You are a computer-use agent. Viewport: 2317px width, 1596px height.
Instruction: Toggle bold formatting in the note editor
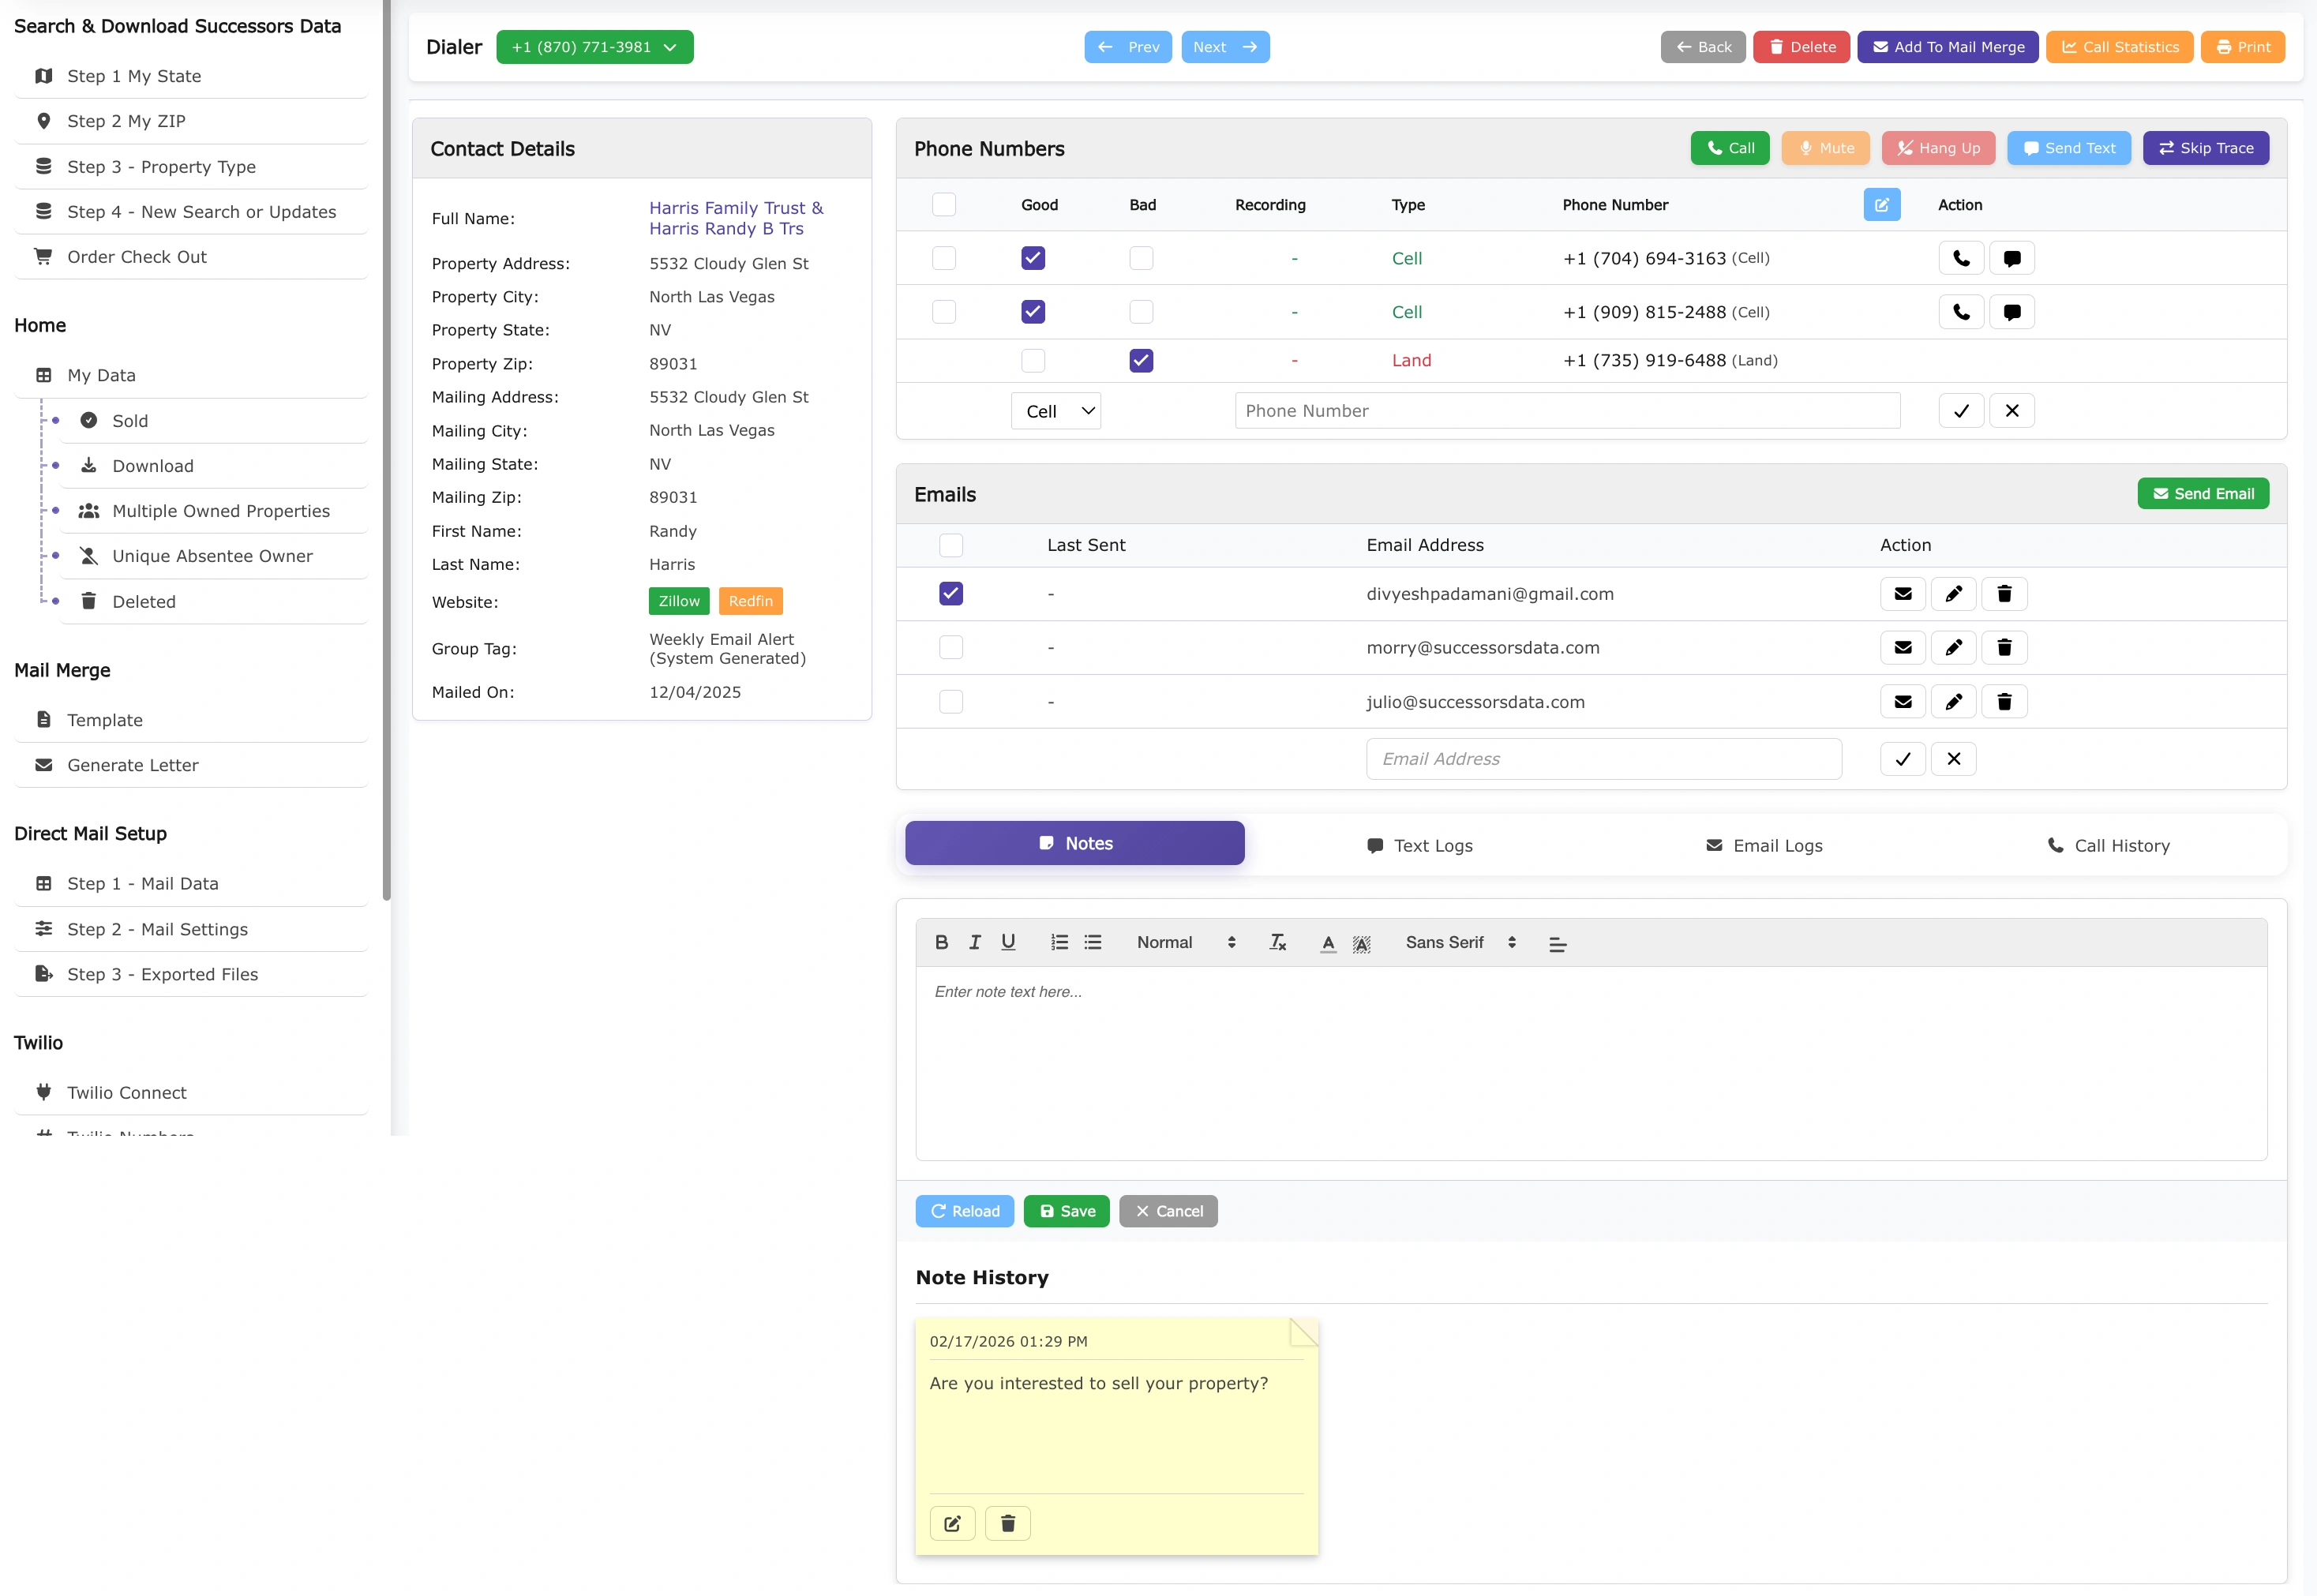(x=941, y=942)
